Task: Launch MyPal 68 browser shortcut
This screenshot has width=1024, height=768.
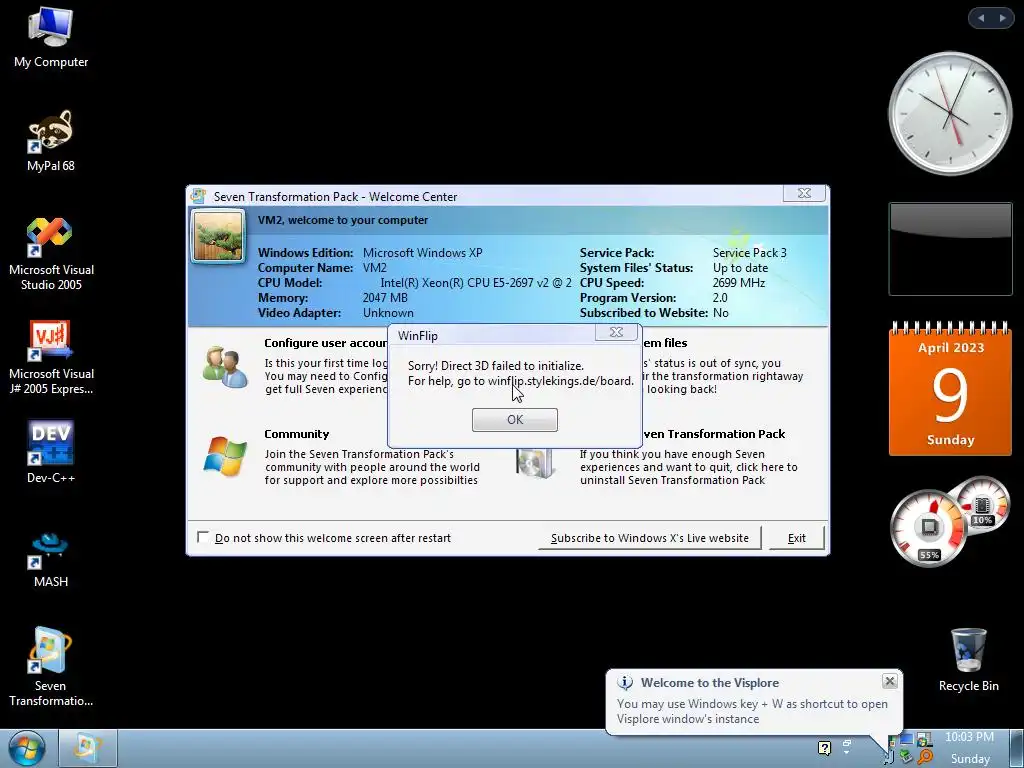Action: click(x=51, y=141)
